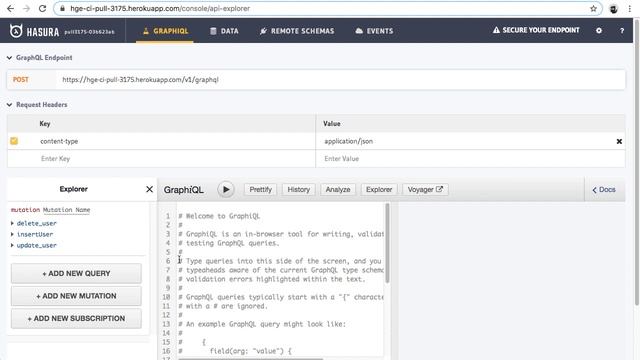Click Add New Query button
This screenshot has width=640, height=360.
coord(76,273)
